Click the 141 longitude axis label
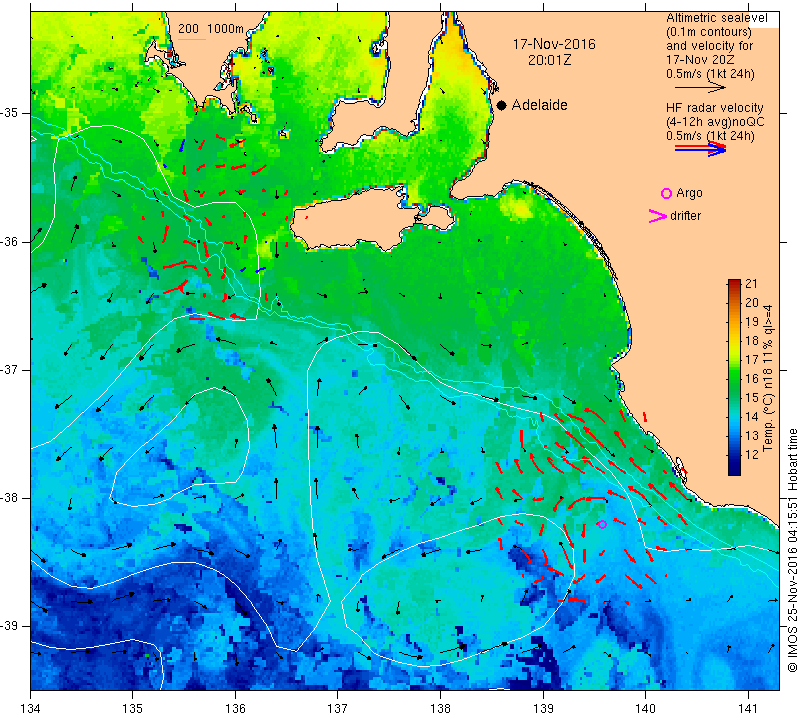Image resolution: width=800 pixels, height=720 pixels. tap(748, 709)
